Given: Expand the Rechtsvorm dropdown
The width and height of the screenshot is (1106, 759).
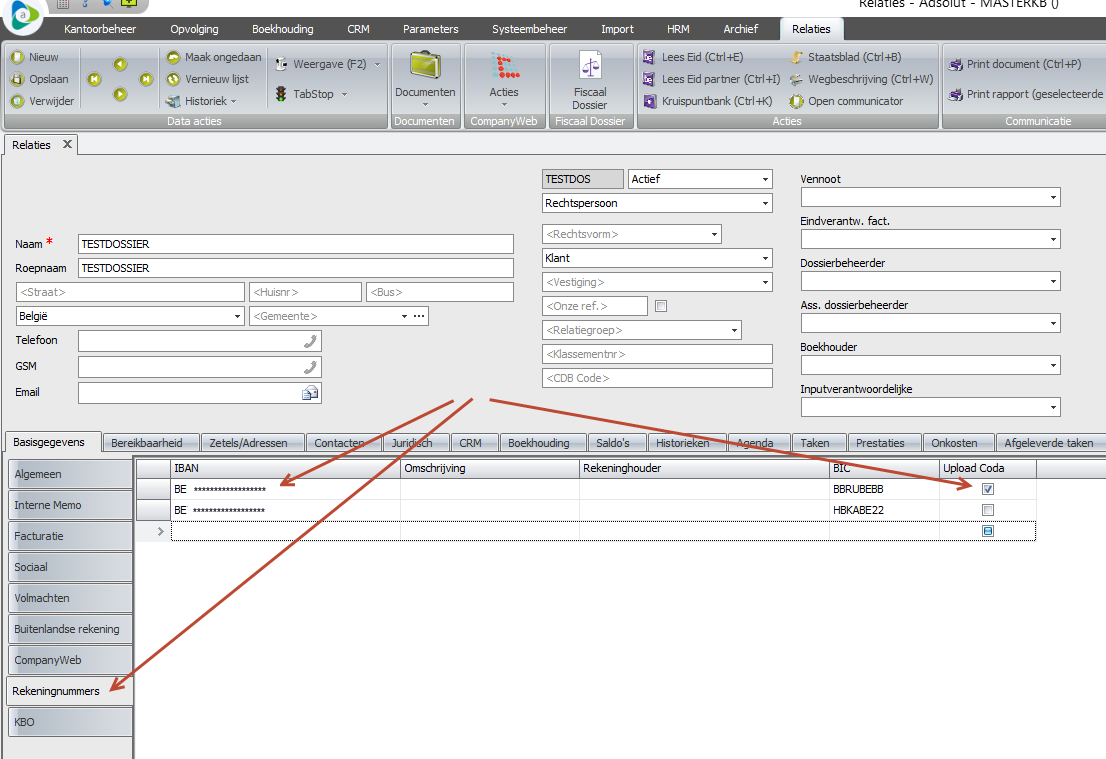Looking at the screenshot, I should (714, 234).
